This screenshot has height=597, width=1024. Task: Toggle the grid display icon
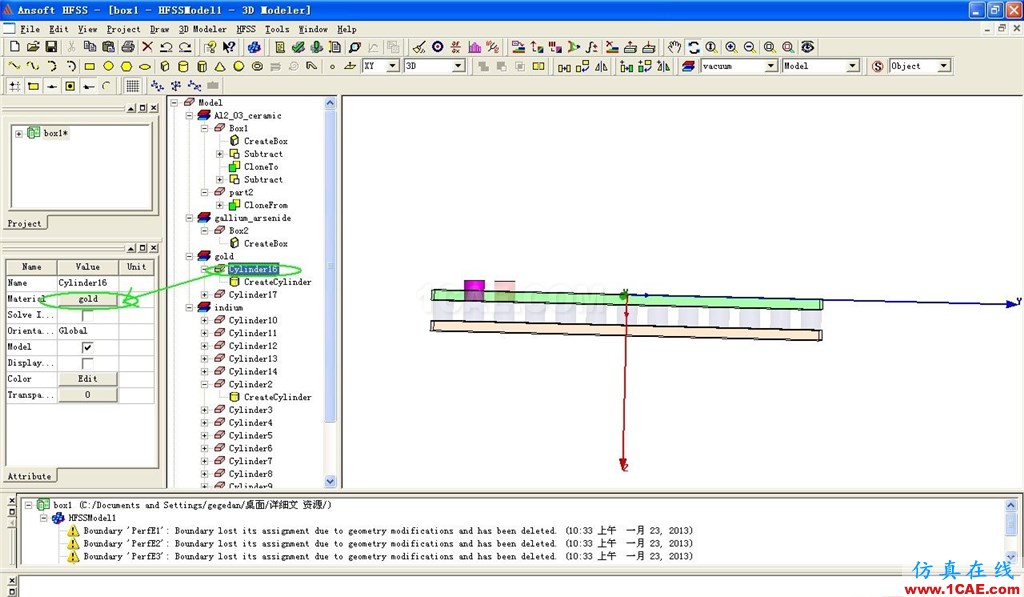coord(133,86)
